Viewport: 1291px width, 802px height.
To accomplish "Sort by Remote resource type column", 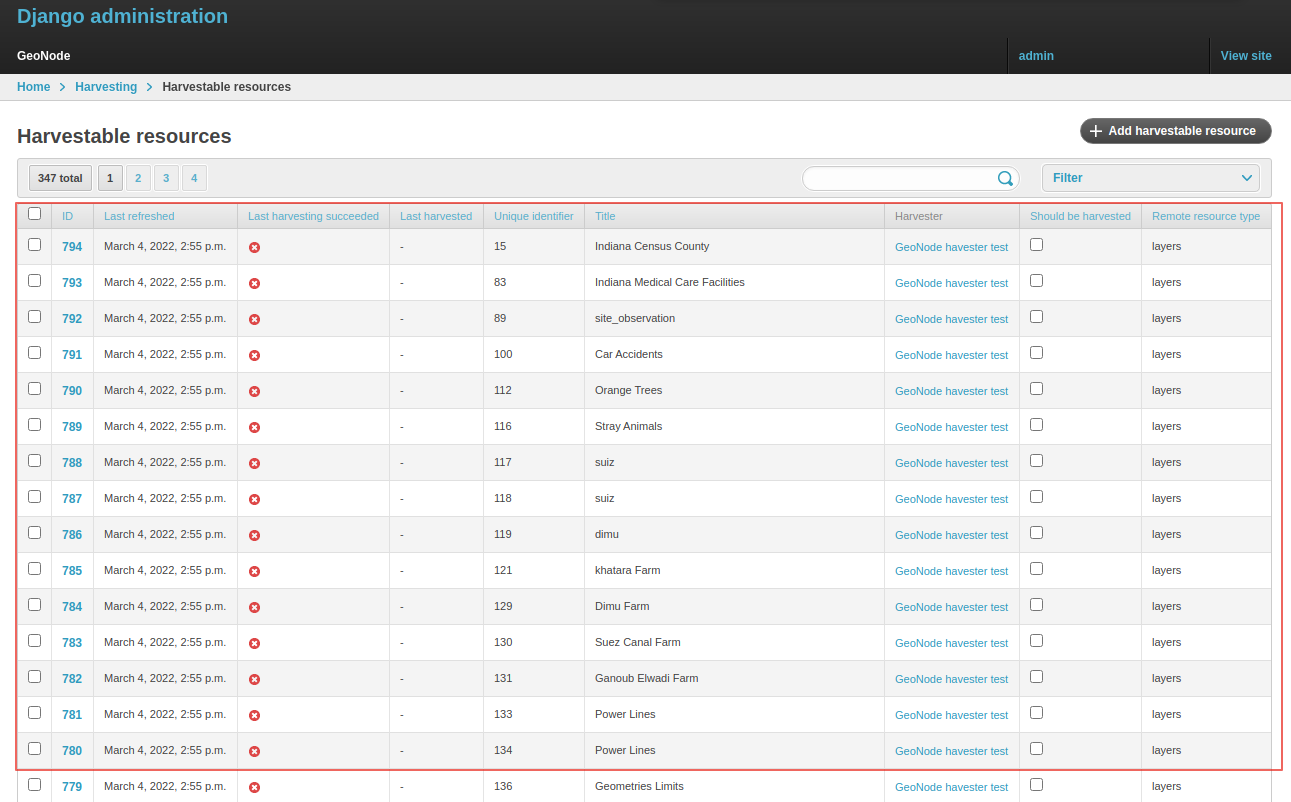I will coord(1206,216).
